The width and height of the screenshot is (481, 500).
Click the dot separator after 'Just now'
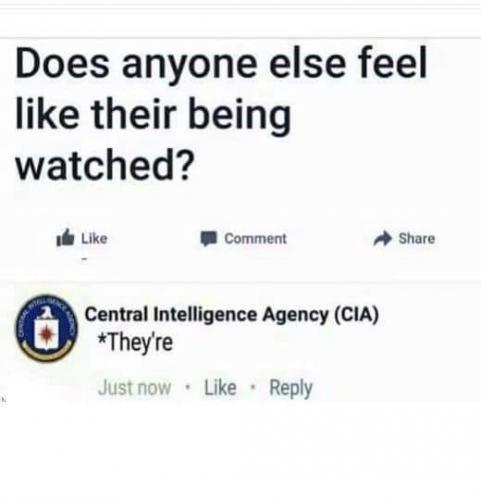(188, 388)
